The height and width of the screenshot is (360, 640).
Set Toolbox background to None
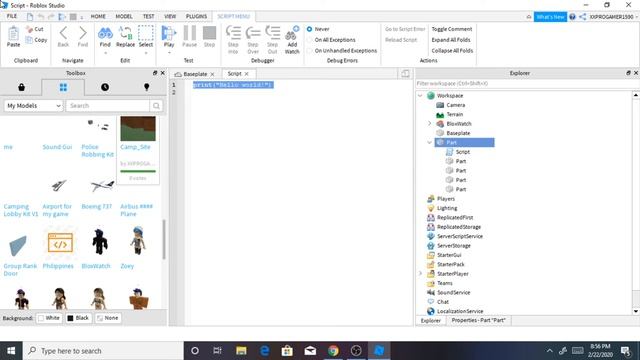pyautogui.click(x=107, y=318)
